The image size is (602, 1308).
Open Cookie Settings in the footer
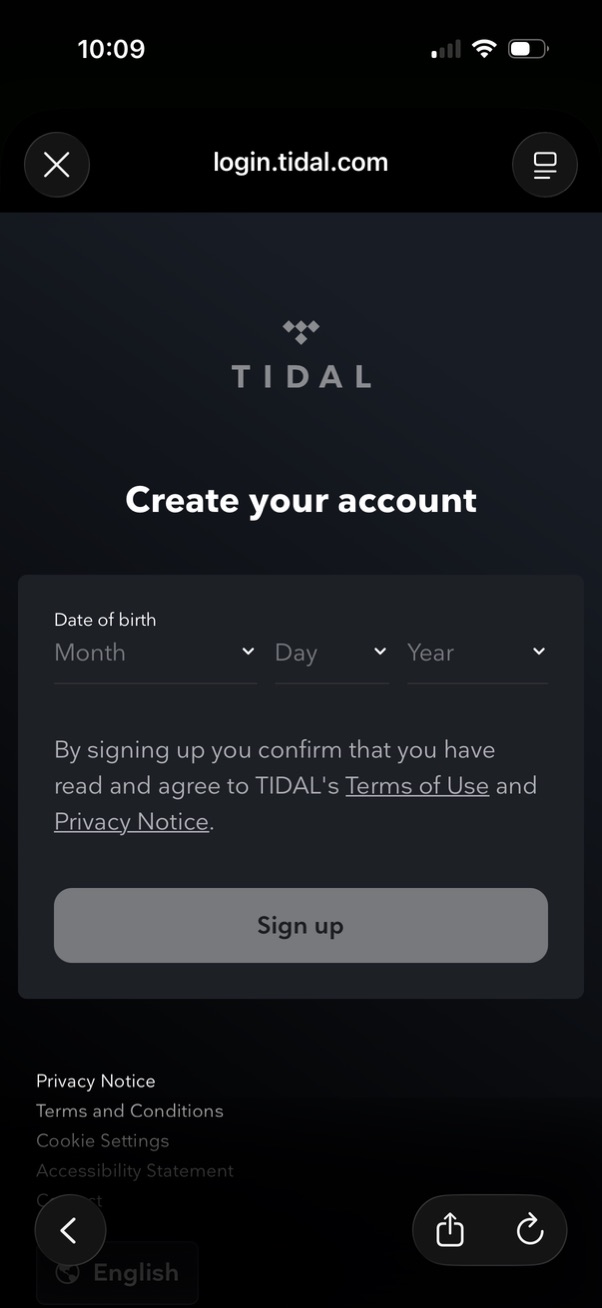click(103, 1141)
